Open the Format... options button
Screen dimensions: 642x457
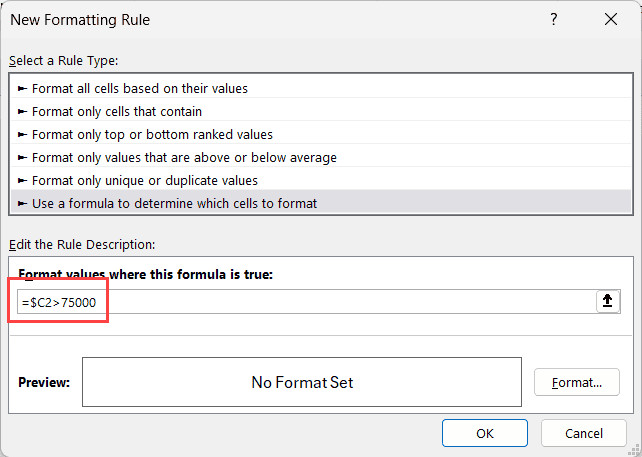point(577,382)
